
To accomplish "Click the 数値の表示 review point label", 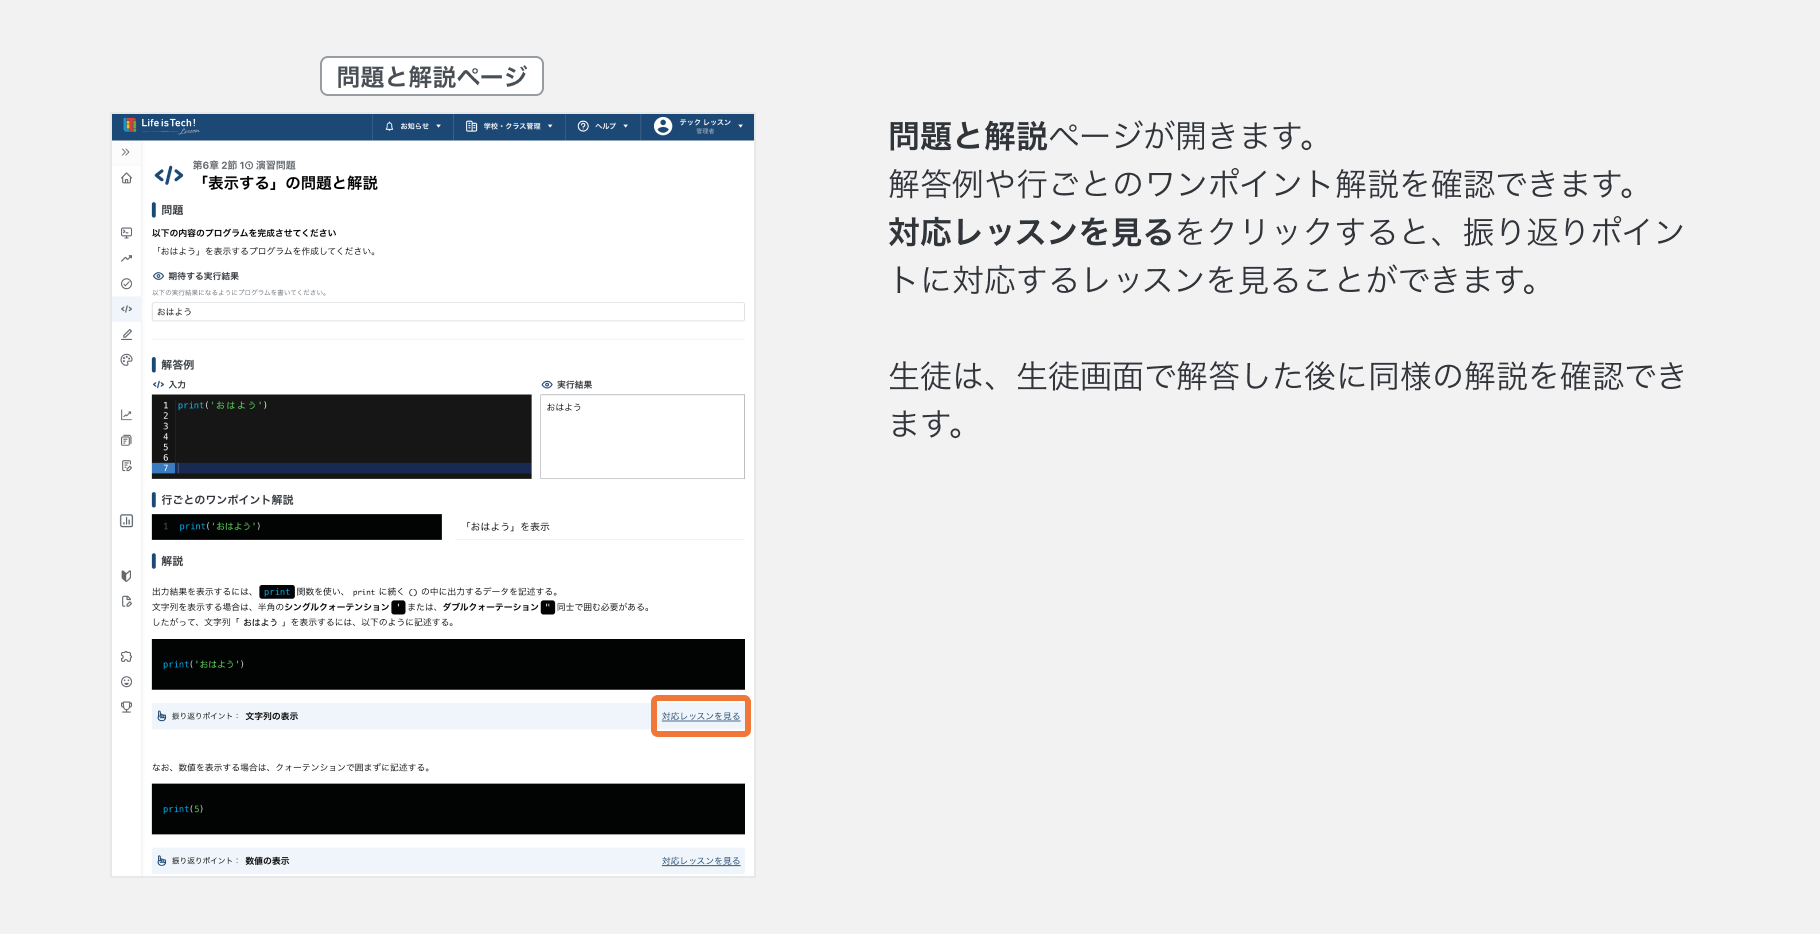I will click(x=267, y=861).
